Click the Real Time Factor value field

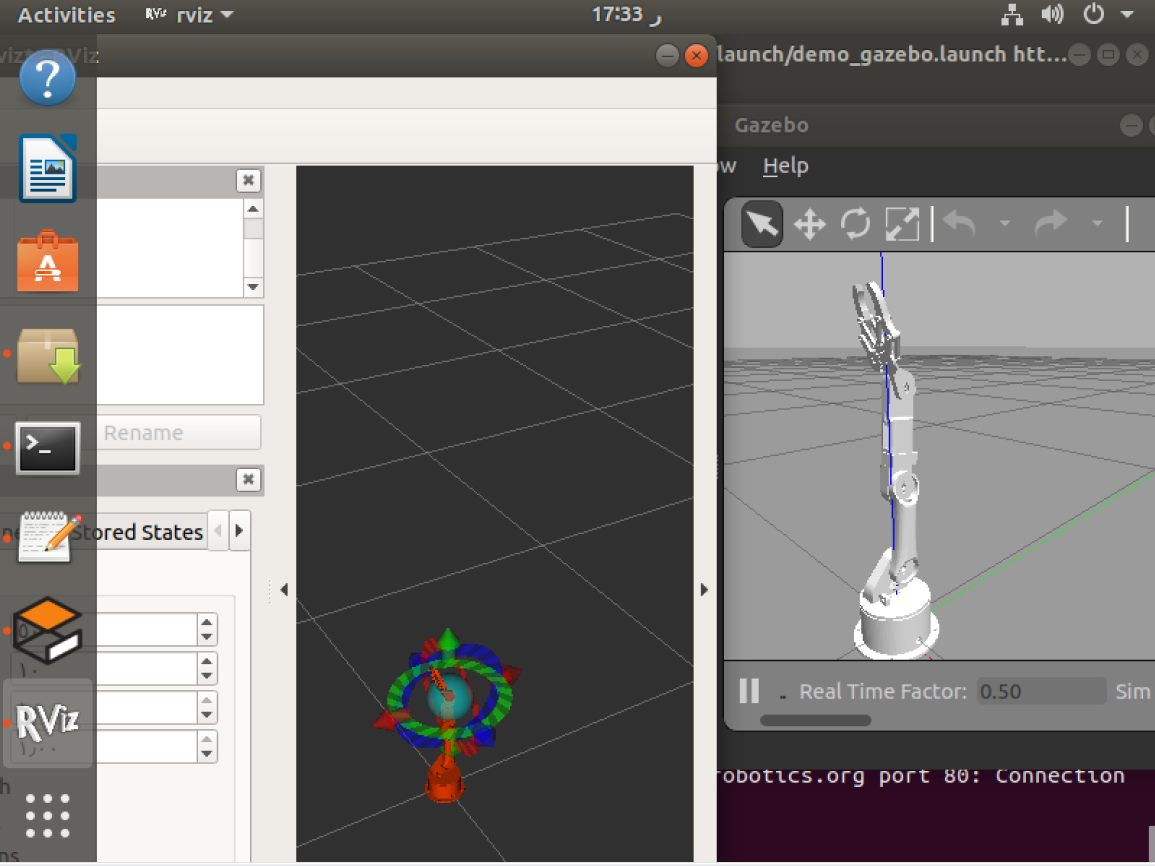click(x=1041, y=691)
